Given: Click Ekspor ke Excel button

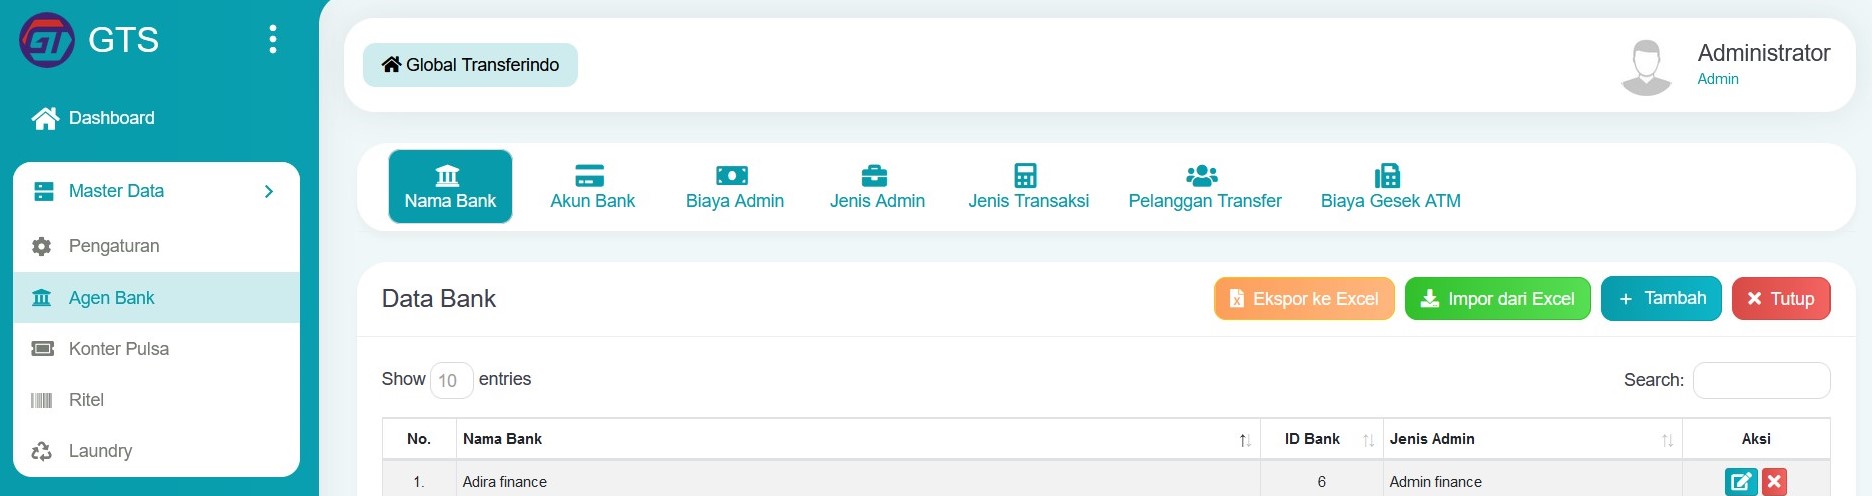Looking at the screenshot, I should point(1304,299).
